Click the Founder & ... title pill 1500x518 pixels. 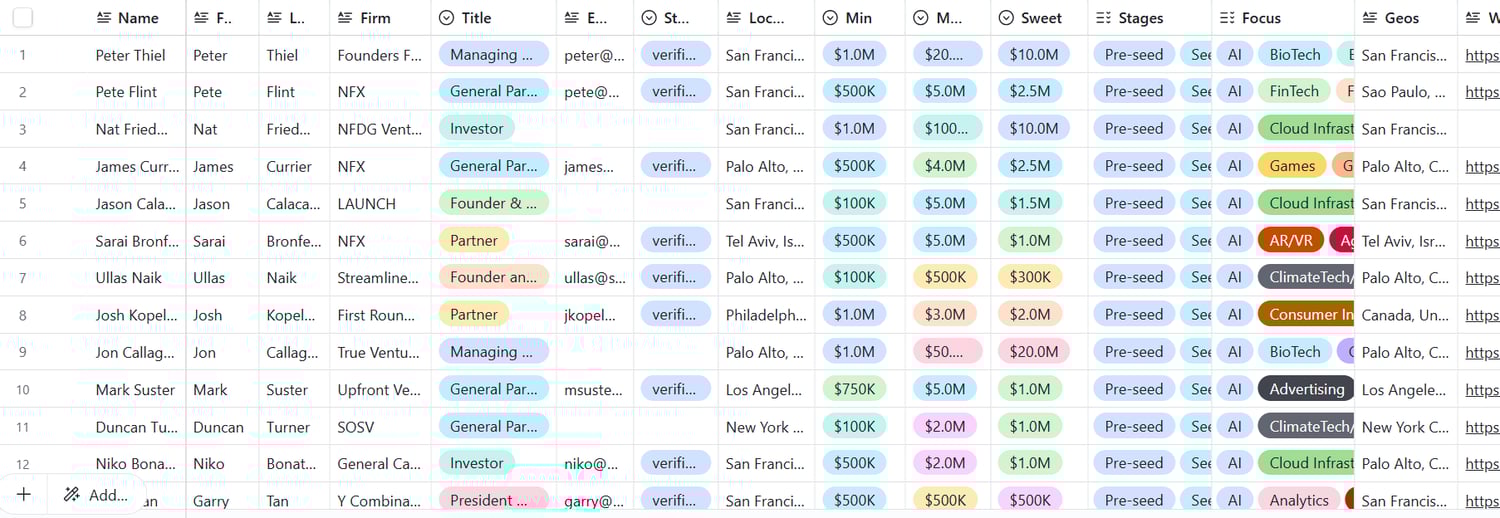click(x=494, y=203)
